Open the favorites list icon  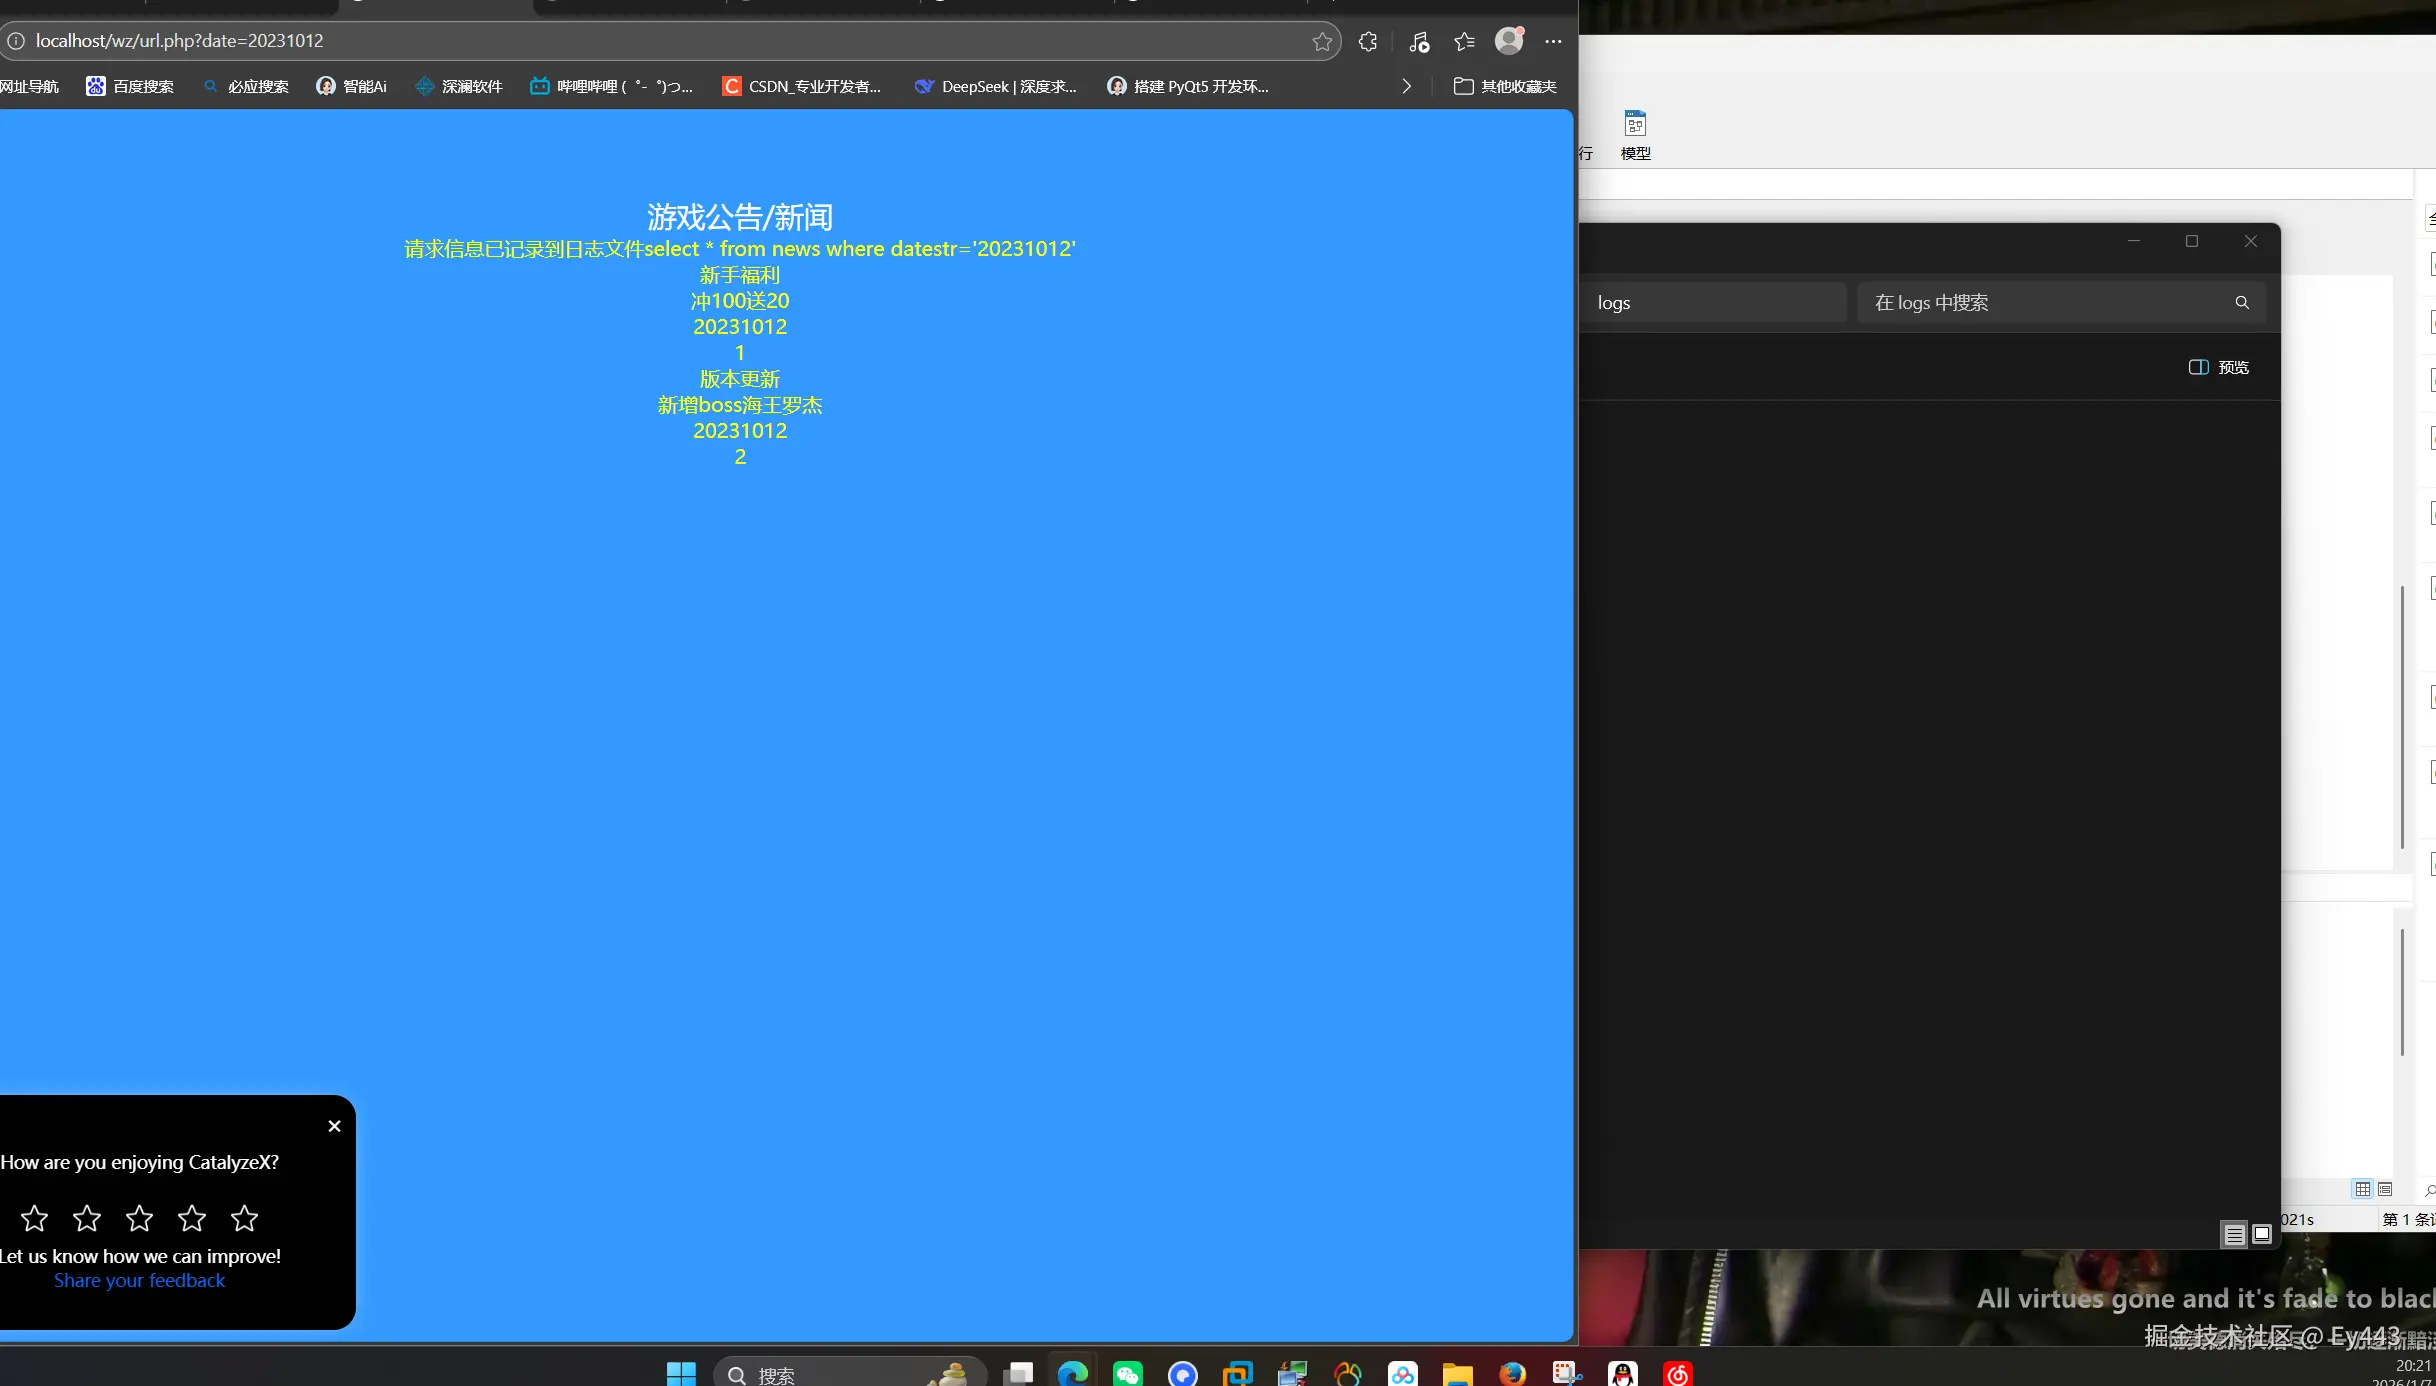pyautogui.click(x=1464, y=41)
